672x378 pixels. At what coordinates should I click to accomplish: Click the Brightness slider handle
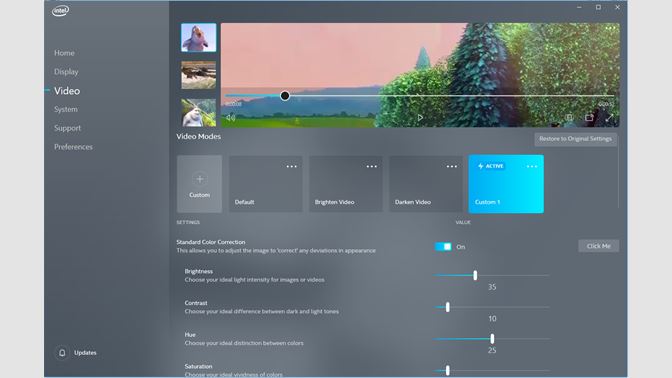[x=475, y=275]
